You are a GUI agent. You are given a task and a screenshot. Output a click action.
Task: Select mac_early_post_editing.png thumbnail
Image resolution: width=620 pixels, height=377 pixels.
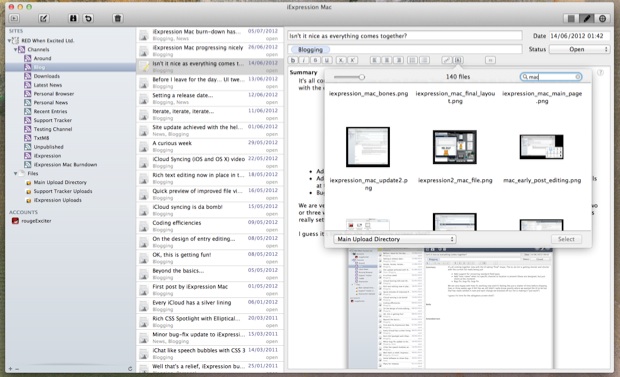click(542, 147)
